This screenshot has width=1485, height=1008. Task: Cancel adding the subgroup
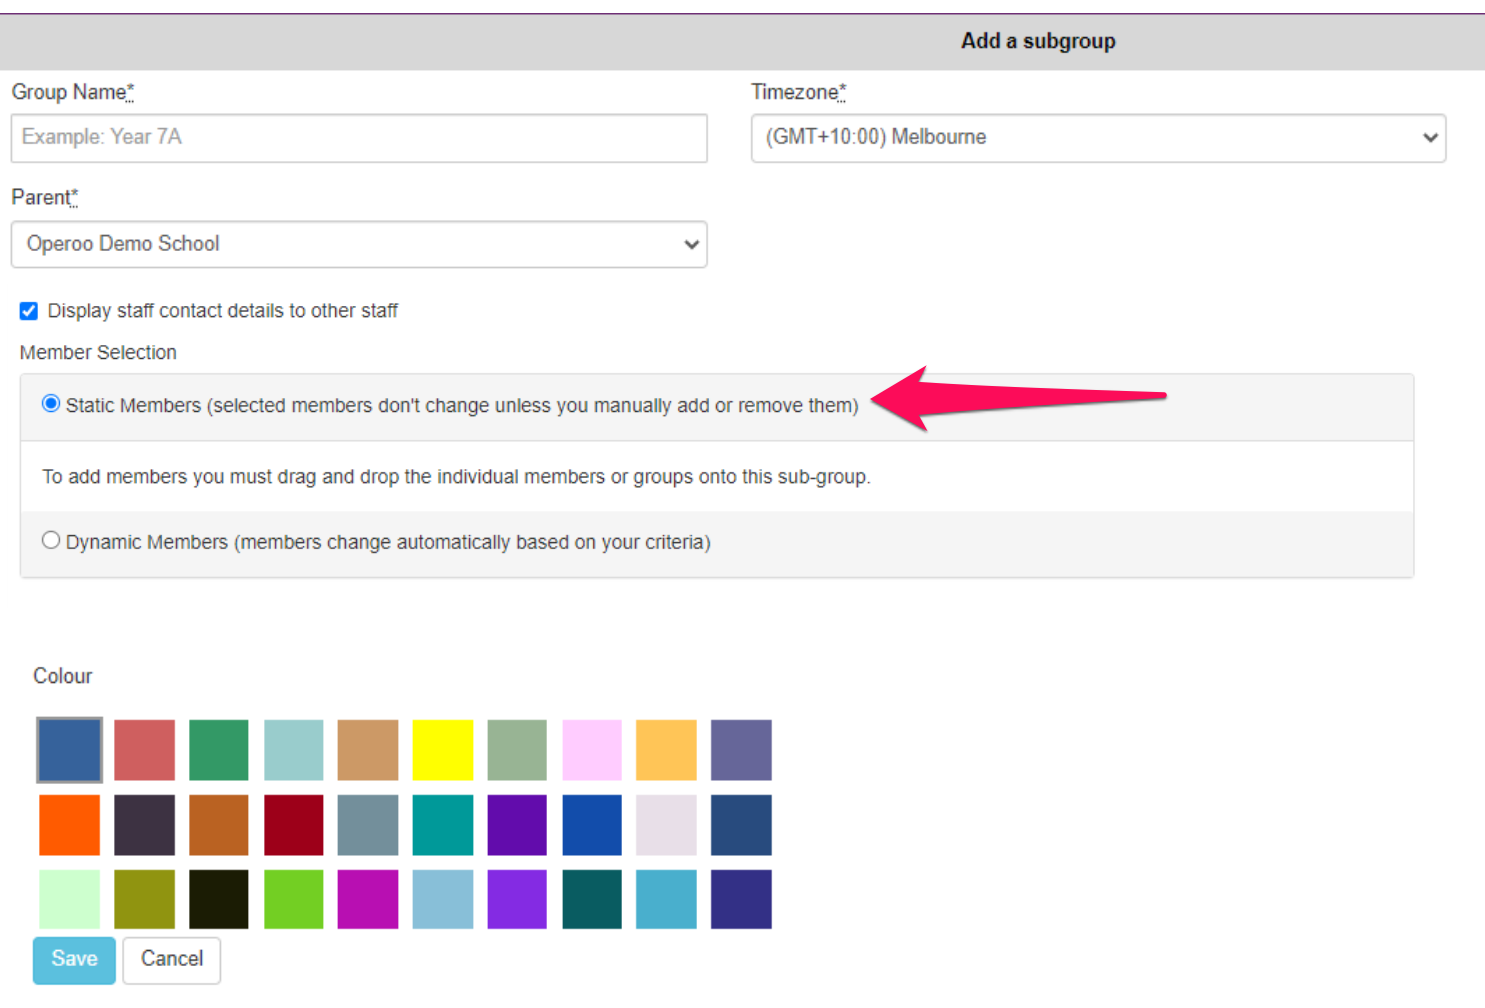click(172, 960)
